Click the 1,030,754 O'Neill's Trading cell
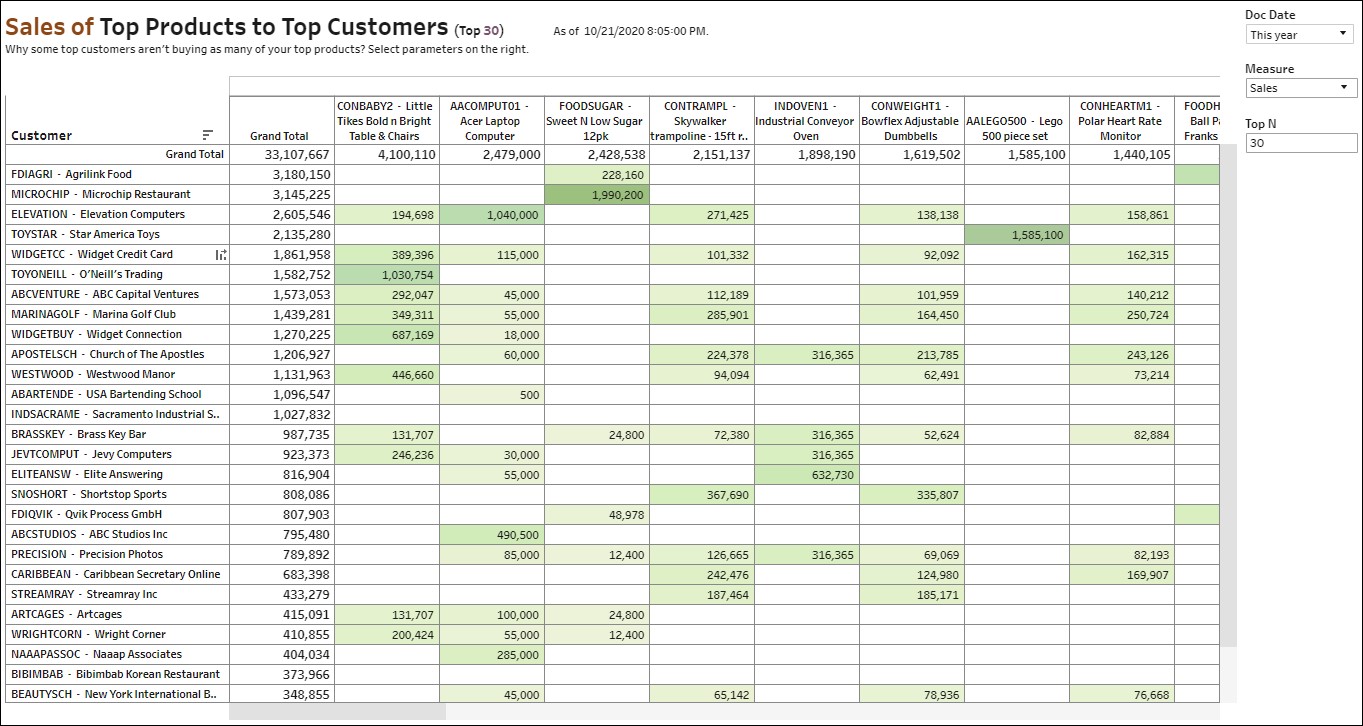 tap(386, 274)
